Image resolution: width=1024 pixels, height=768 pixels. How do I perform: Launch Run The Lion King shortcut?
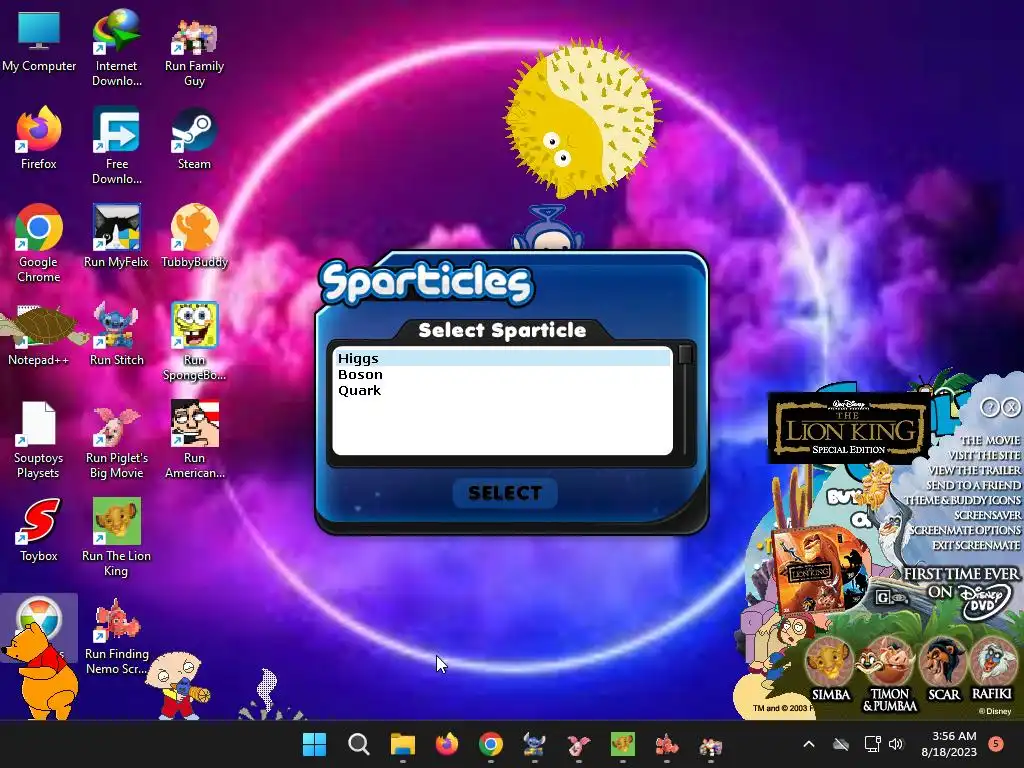(116, 537)
